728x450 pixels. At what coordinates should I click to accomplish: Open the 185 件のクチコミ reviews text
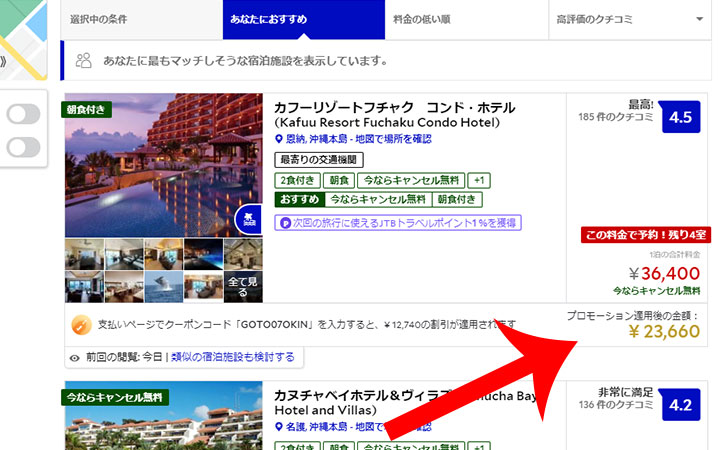616,117
